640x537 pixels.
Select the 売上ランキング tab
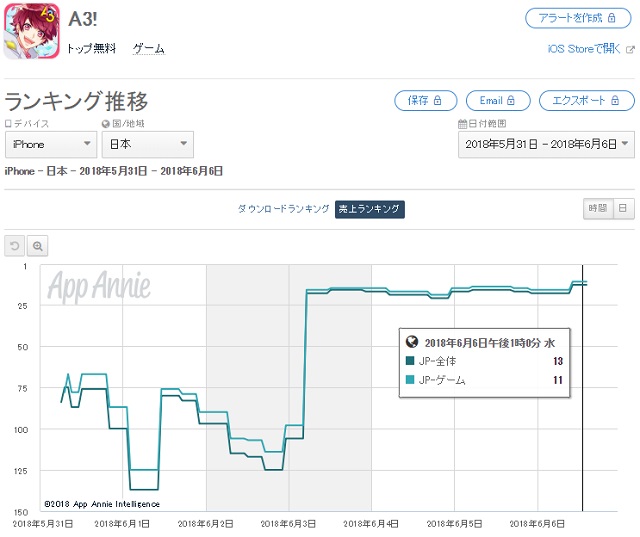pos(370,209)
